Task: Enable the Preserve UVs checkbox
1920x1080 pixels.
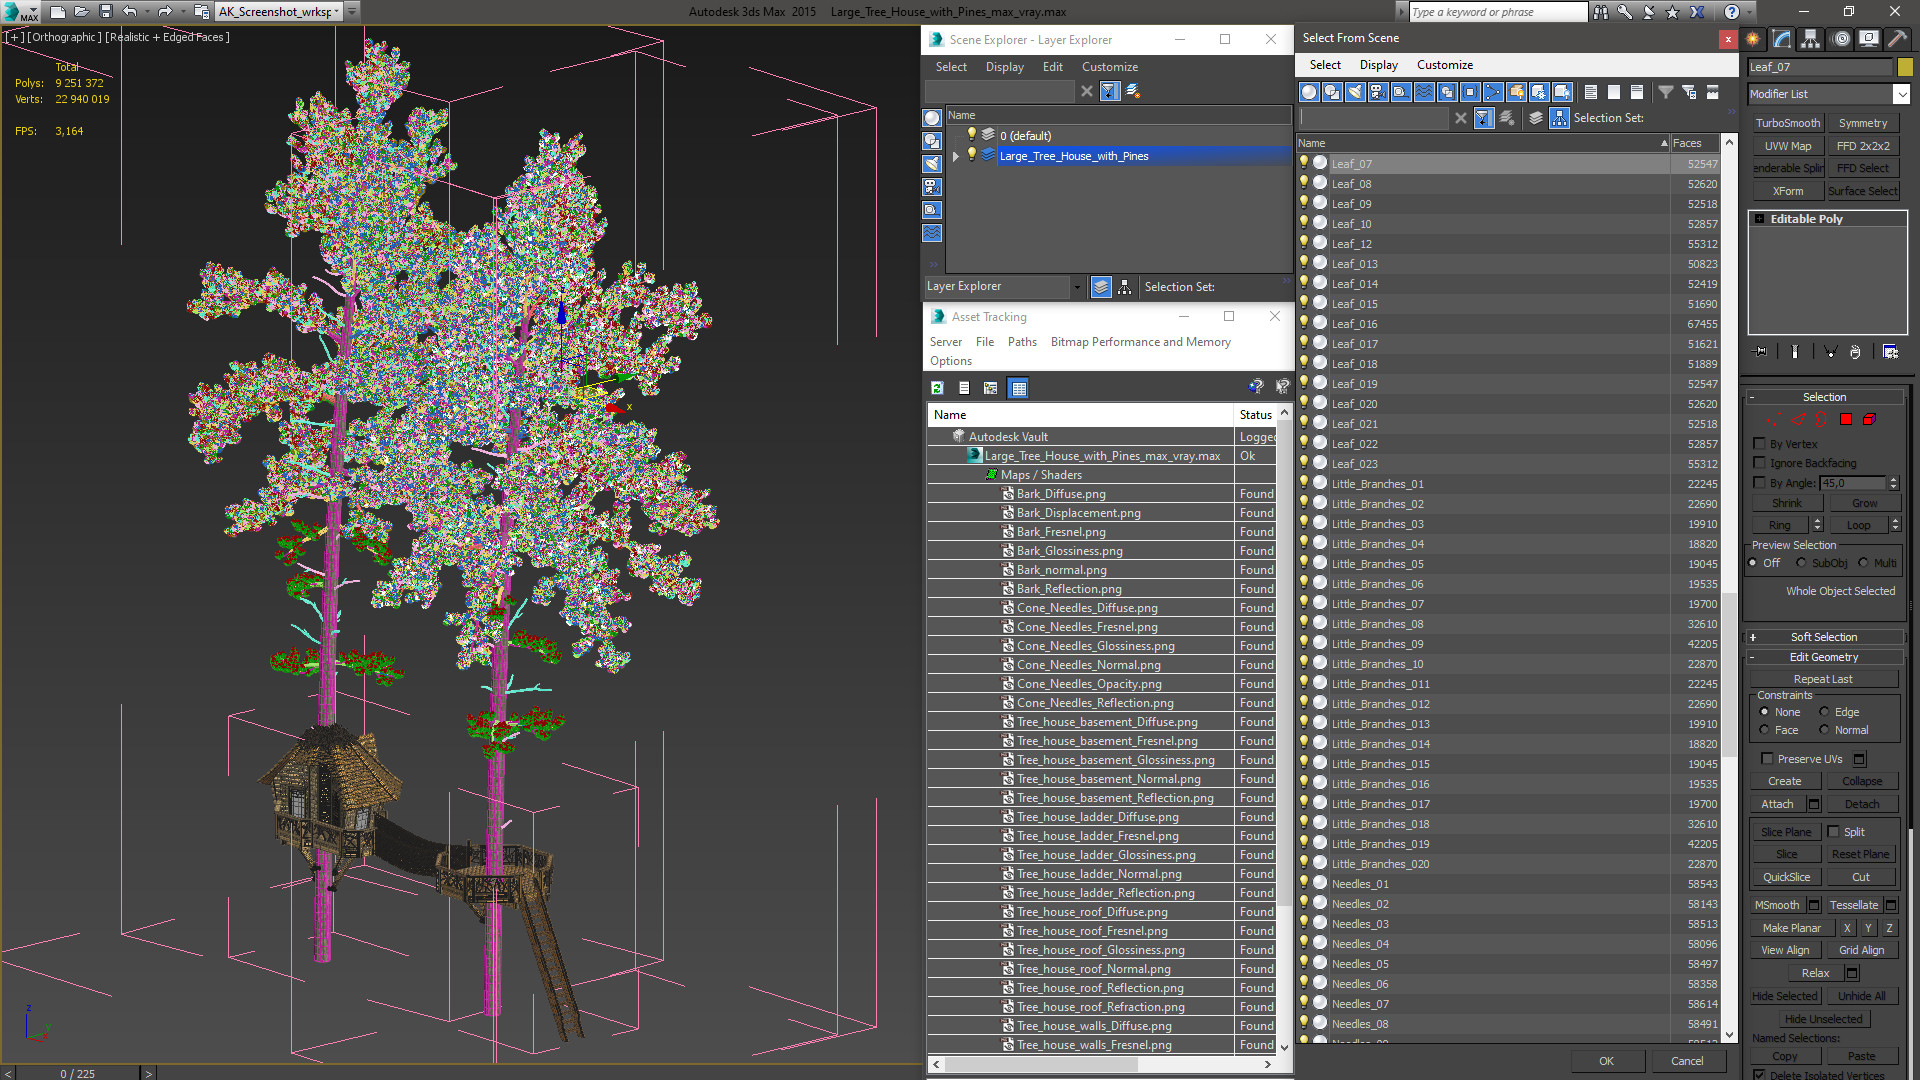Action: 1767,759
